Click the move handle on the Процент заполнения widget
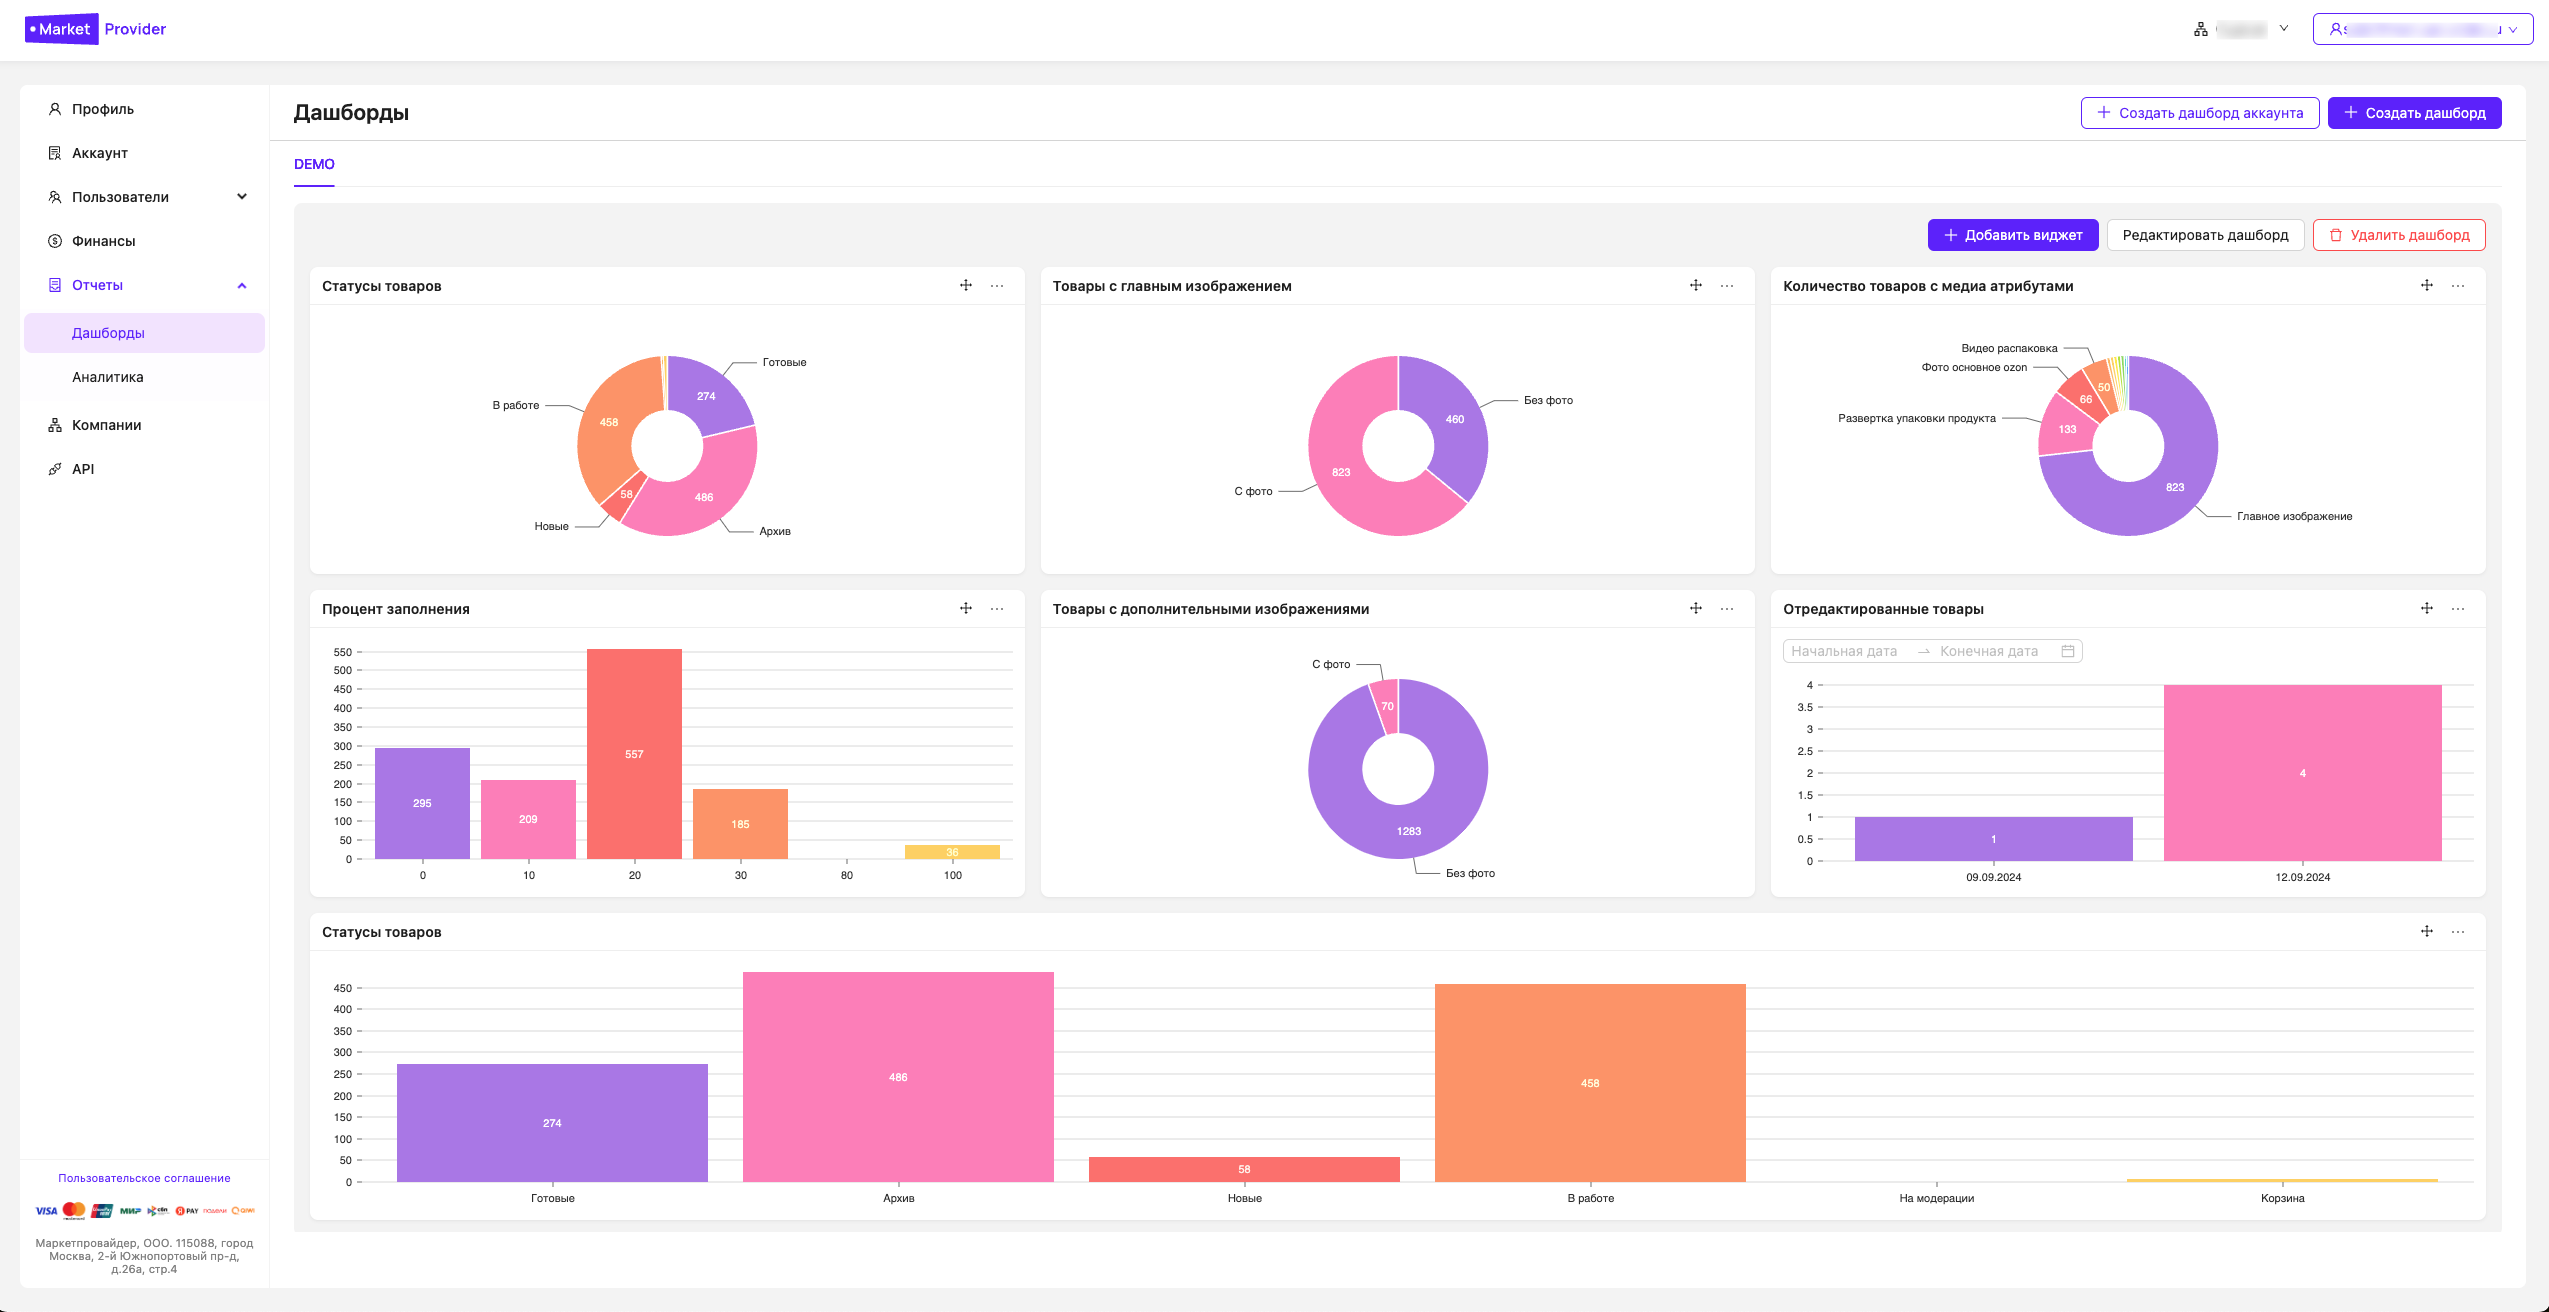Image resolution: width=2549 pixels, height=1312 pixels. tap(965, 609)
